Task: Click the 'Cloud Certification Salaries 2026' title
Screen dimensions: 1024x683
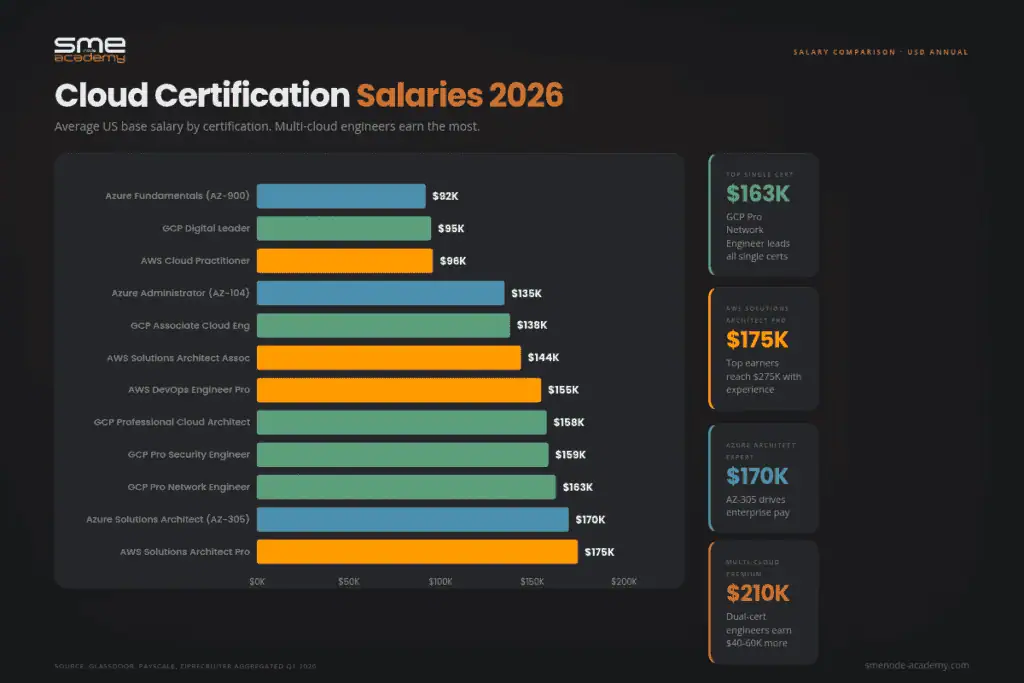Action: [309, 95]
